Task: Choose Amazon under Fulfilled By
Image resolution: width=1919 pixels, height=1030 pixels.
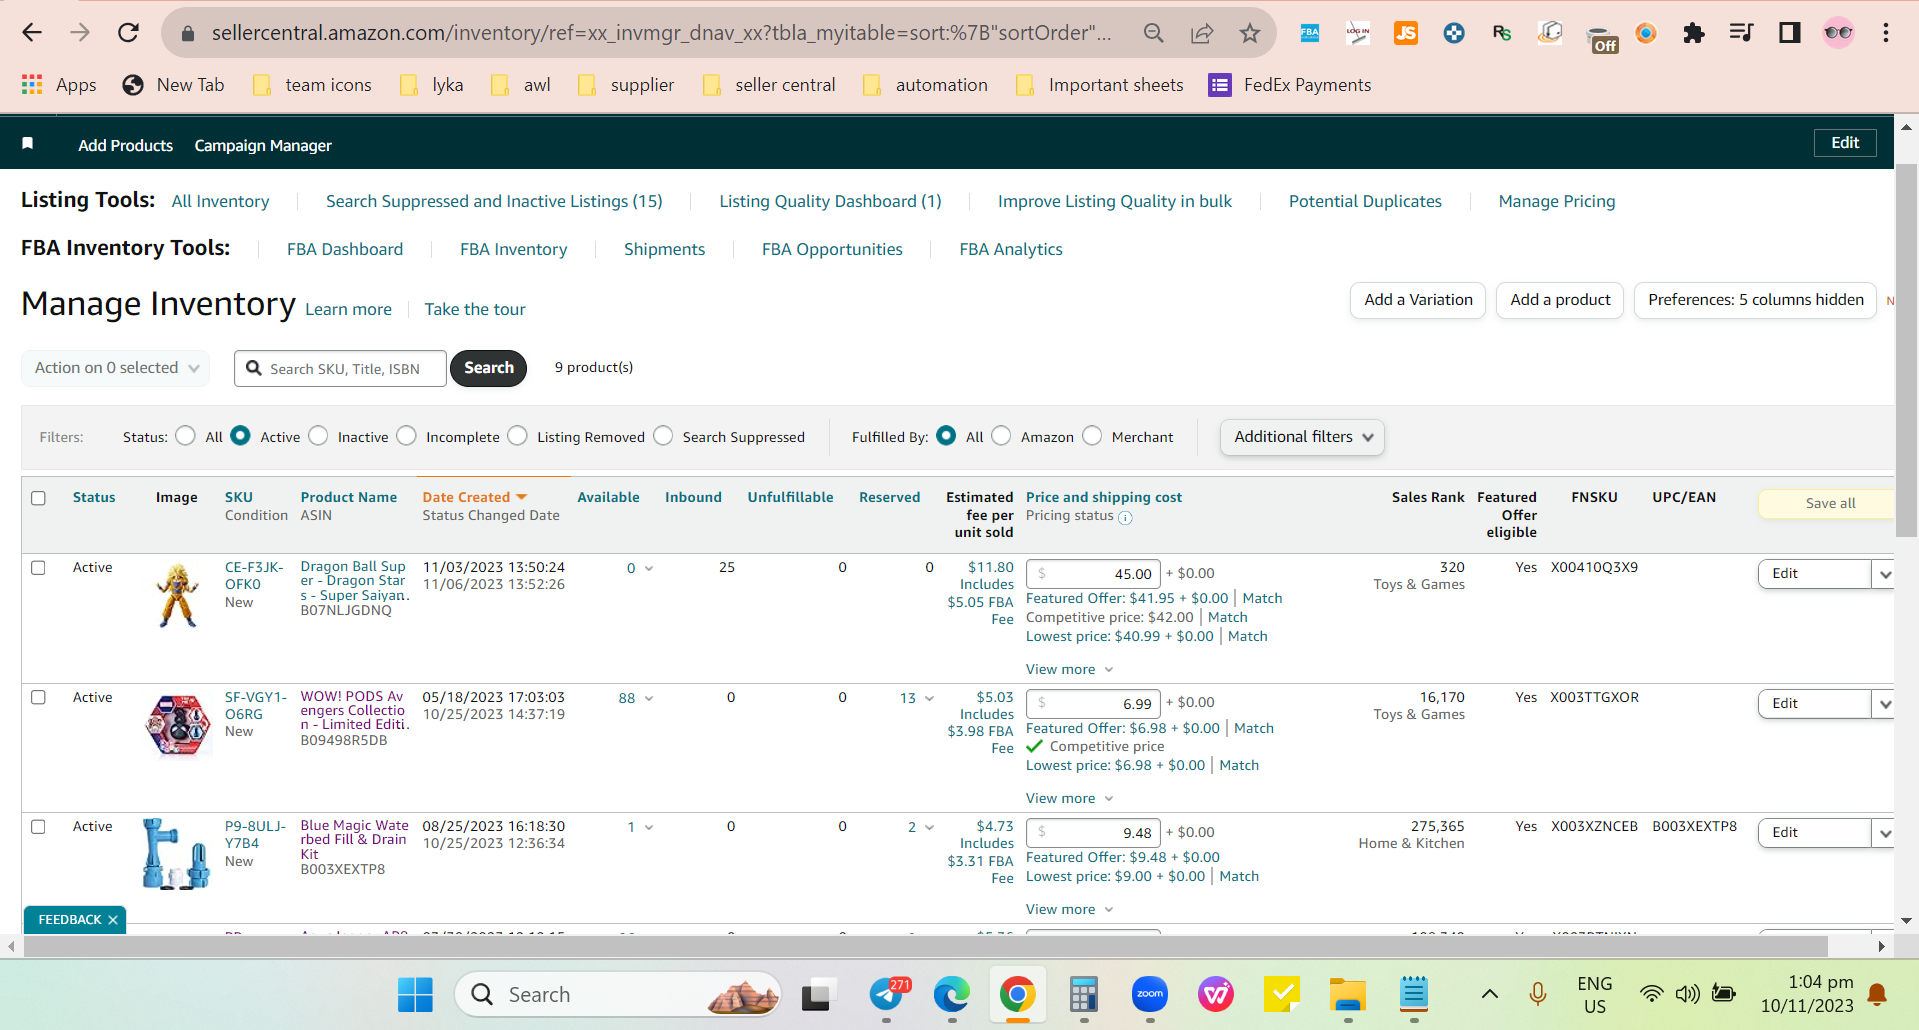Action: click(x=1001, y=436)
